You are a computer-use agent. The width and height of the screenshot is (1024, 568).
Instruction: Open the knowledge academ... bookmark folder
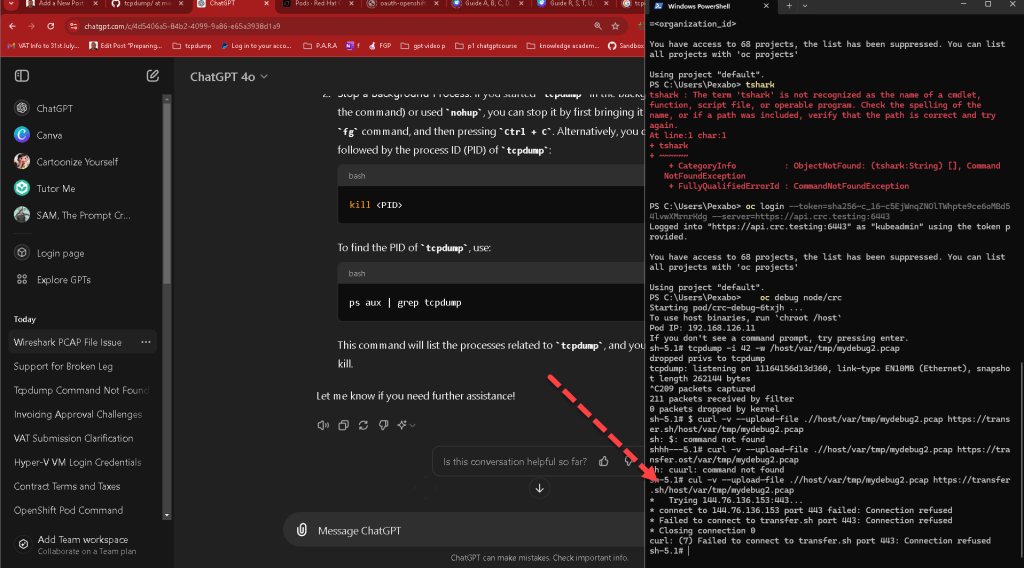(562, 46)
